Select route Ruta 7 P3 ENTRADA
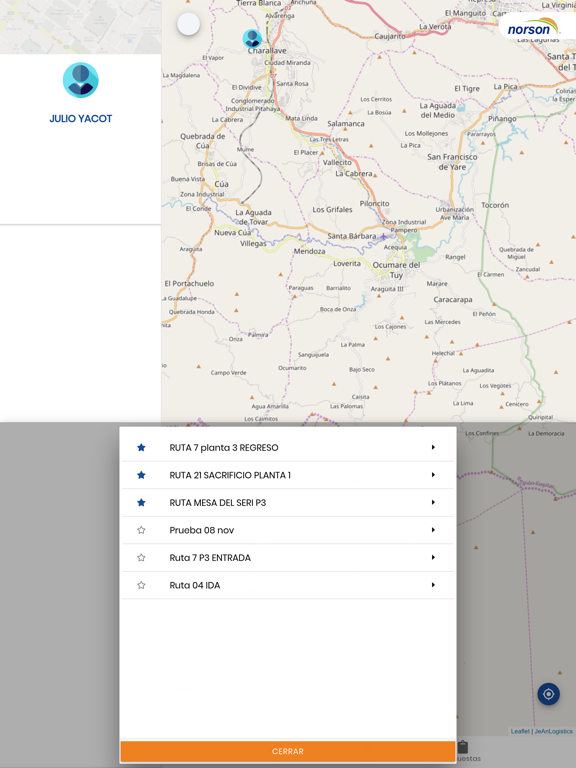576x768 pixels. [x=288, y=557]
